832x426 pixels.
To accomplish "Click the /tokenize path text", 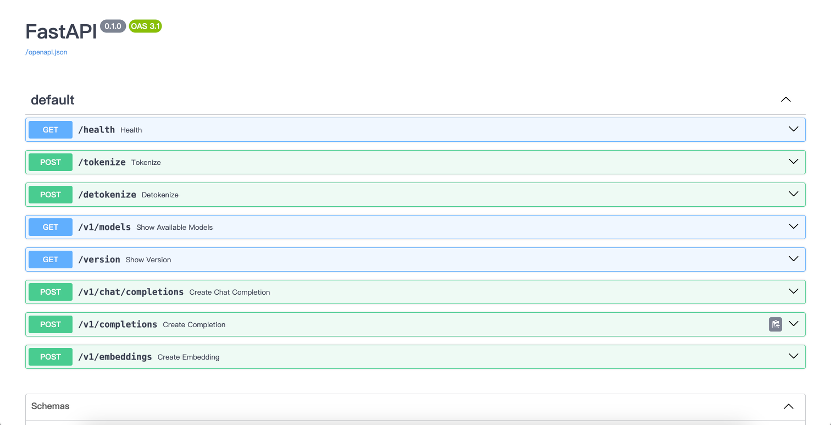I will 101,162.
